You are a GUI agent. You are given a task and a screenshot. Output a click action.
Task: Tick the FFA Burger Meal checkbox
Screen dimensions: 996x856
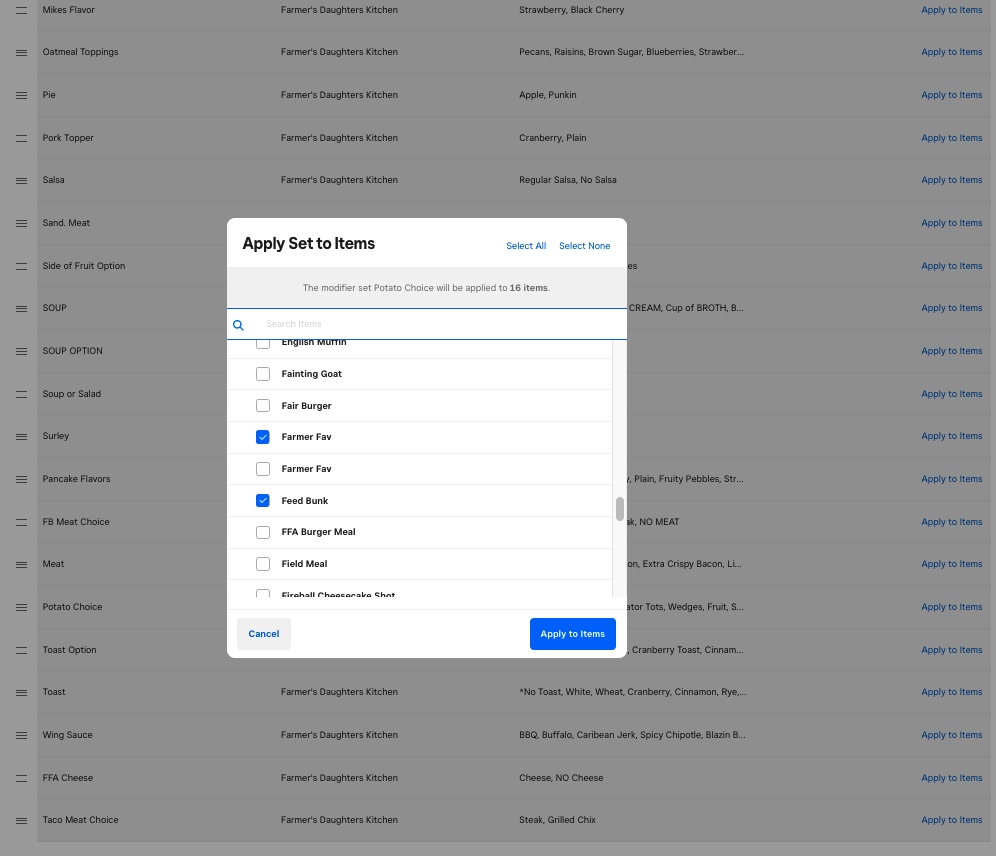click(263, 532)
